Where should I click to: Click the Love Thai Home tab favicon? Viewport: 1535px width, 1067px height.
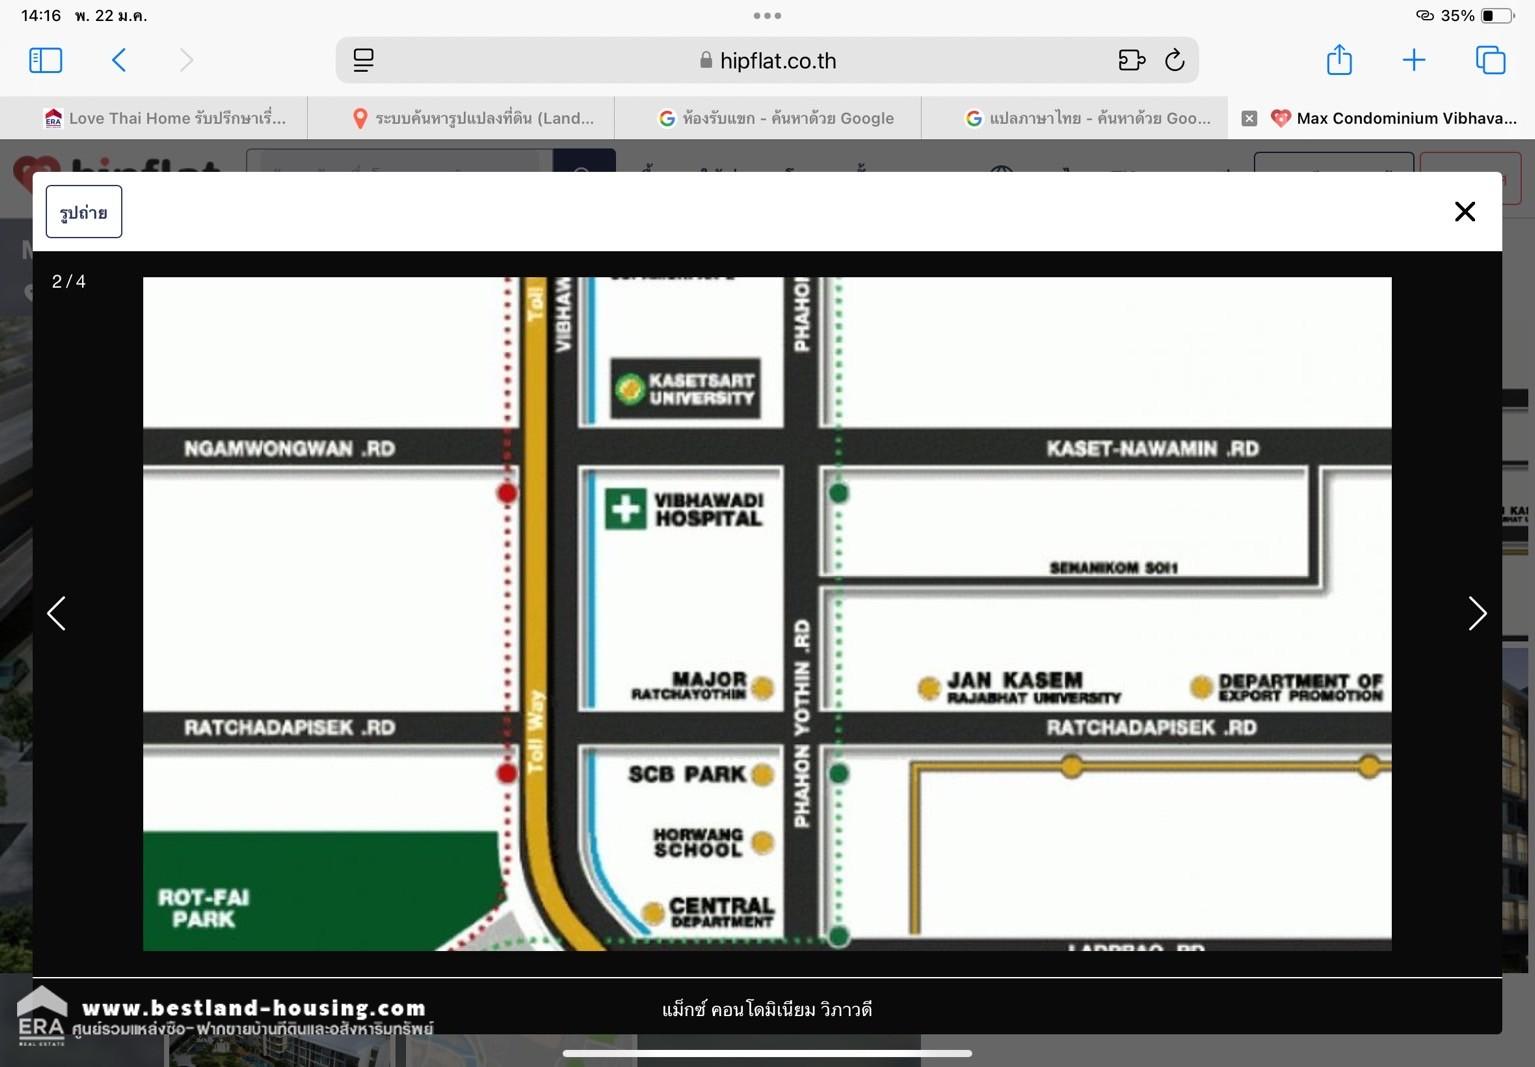point(53,118)
